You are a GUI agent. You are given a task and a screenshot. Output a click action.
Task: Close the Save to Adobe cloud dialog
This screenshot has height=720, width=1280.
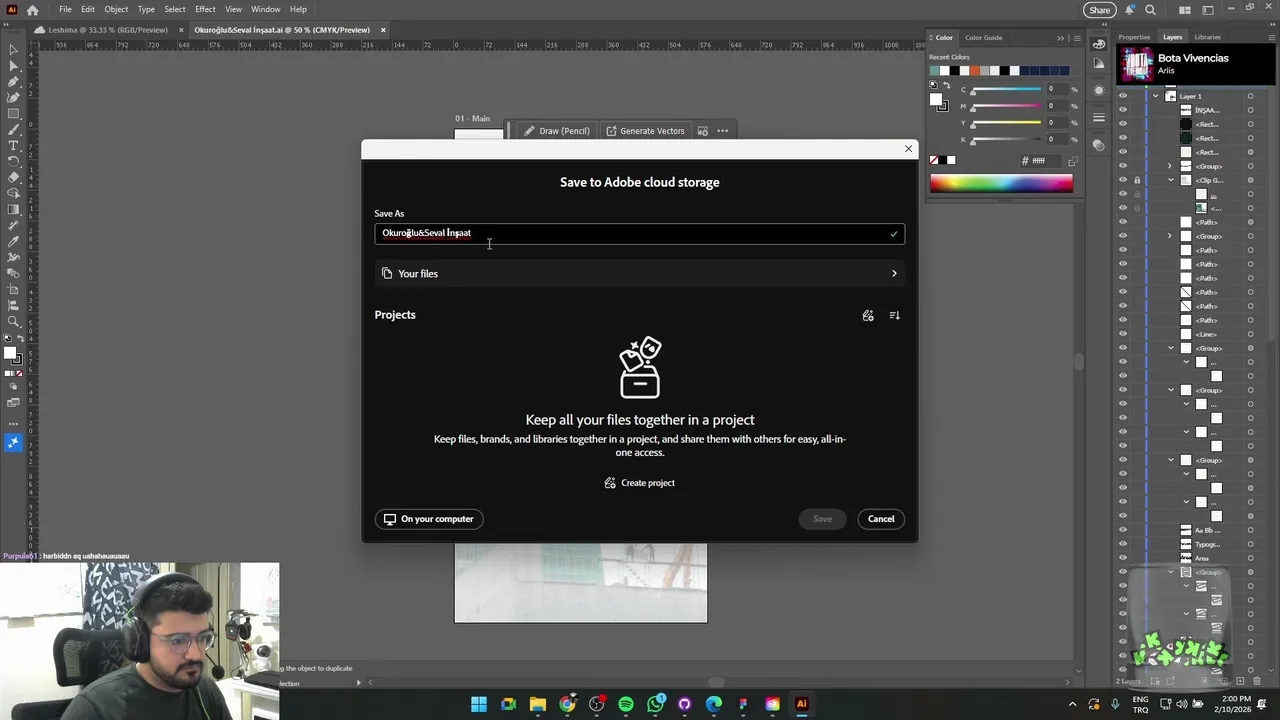(x=908, y=149)
